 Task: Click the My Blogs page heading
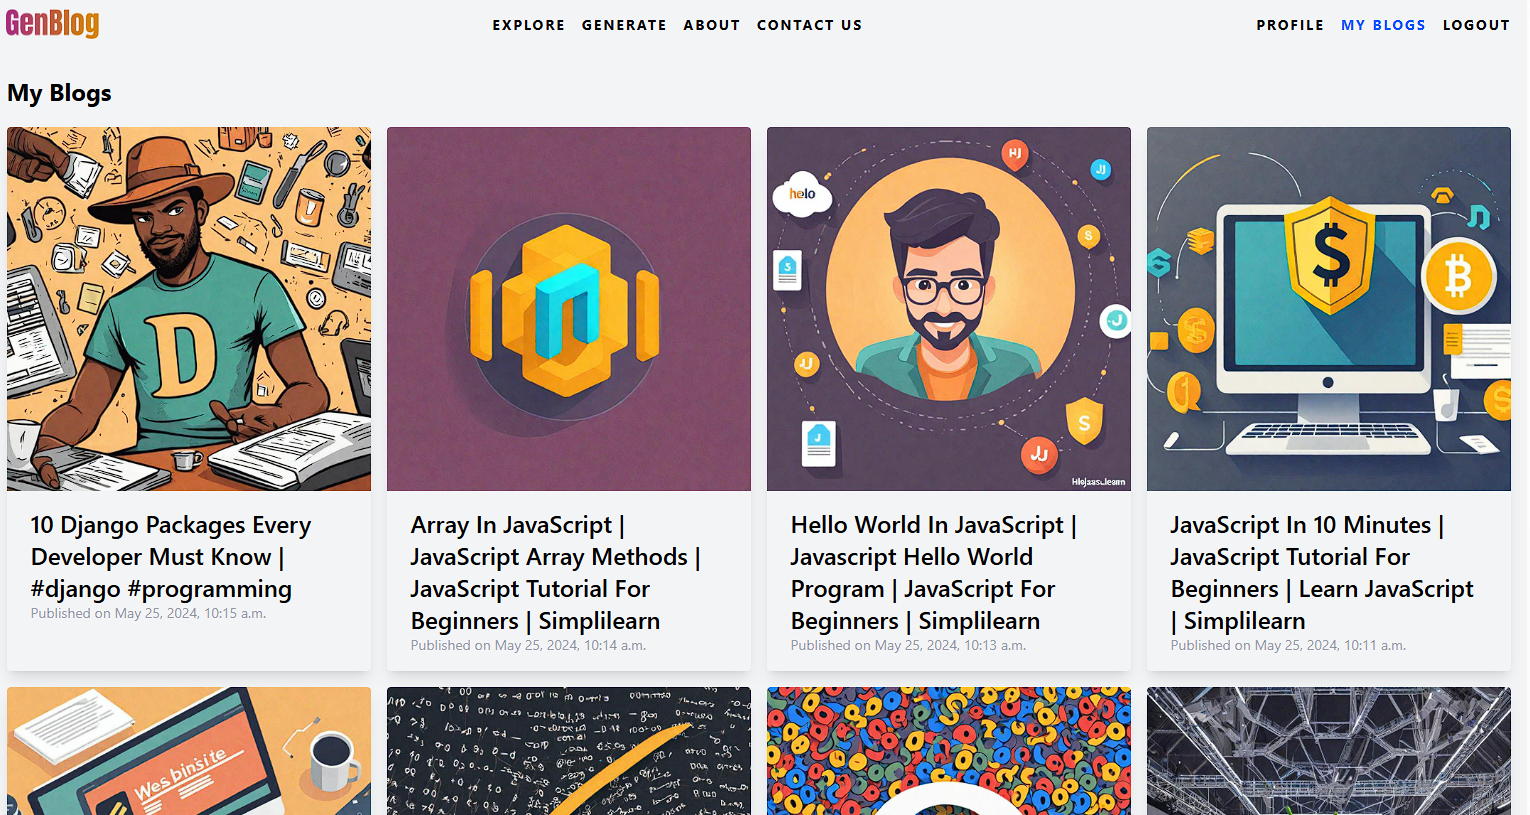pyautogui.click(x=59, y=93)
